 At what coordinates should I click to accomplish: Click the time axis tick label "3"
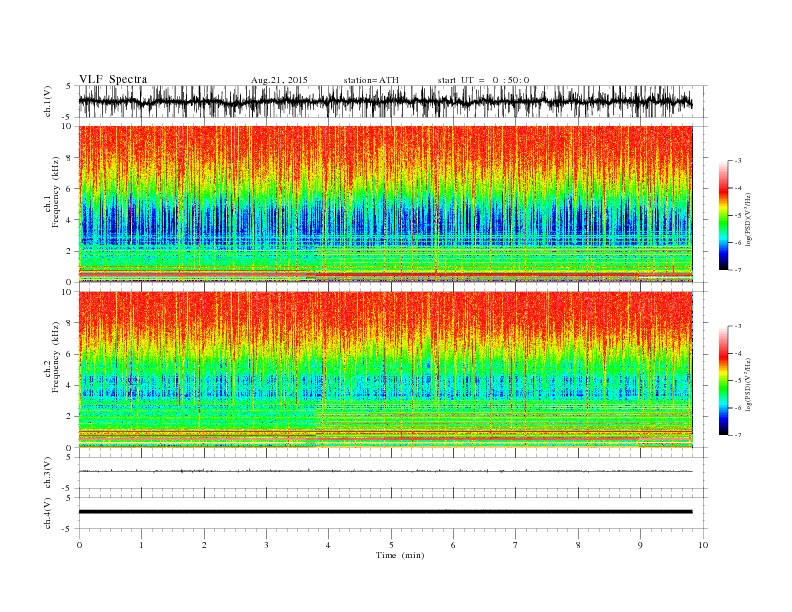(x=266, y=545)
